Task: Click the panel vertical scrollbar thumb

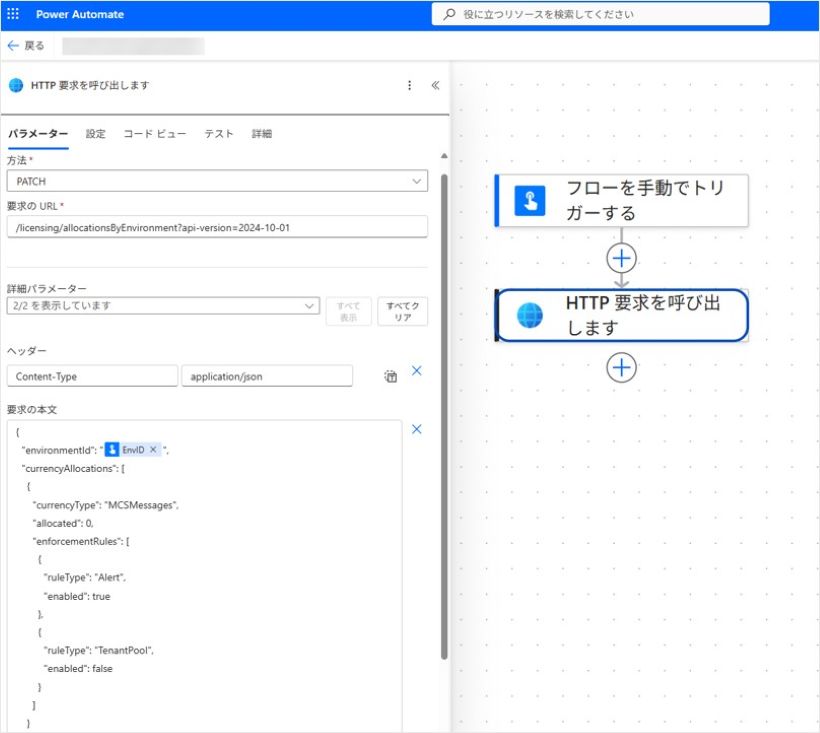Action: pyautogui.click(x=444, y=417)
